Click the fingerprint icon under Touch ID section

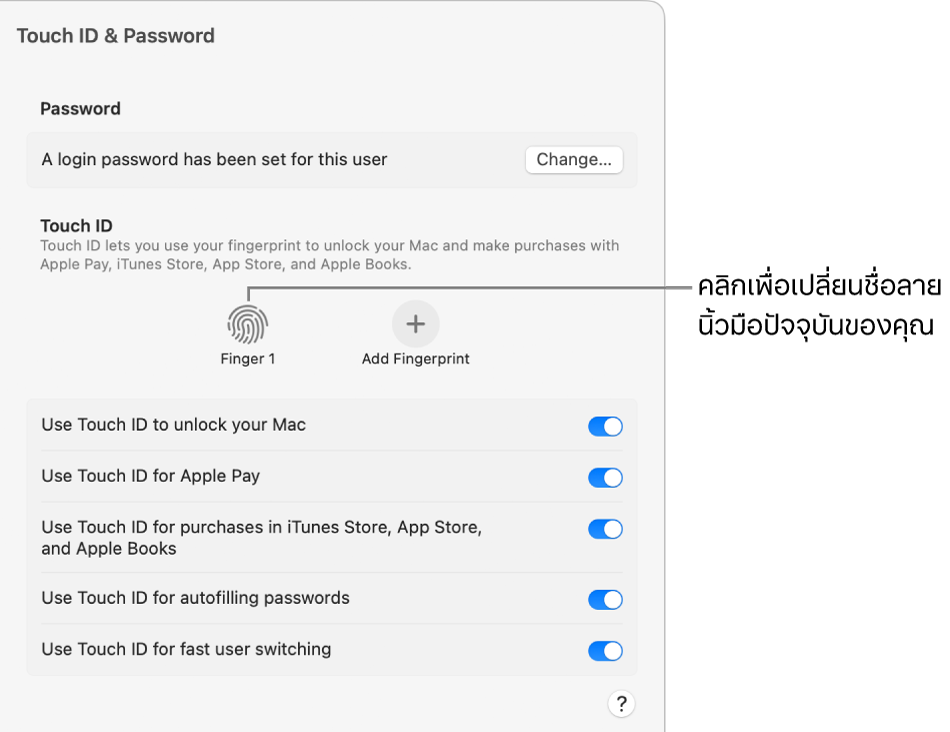click(247, 322)
